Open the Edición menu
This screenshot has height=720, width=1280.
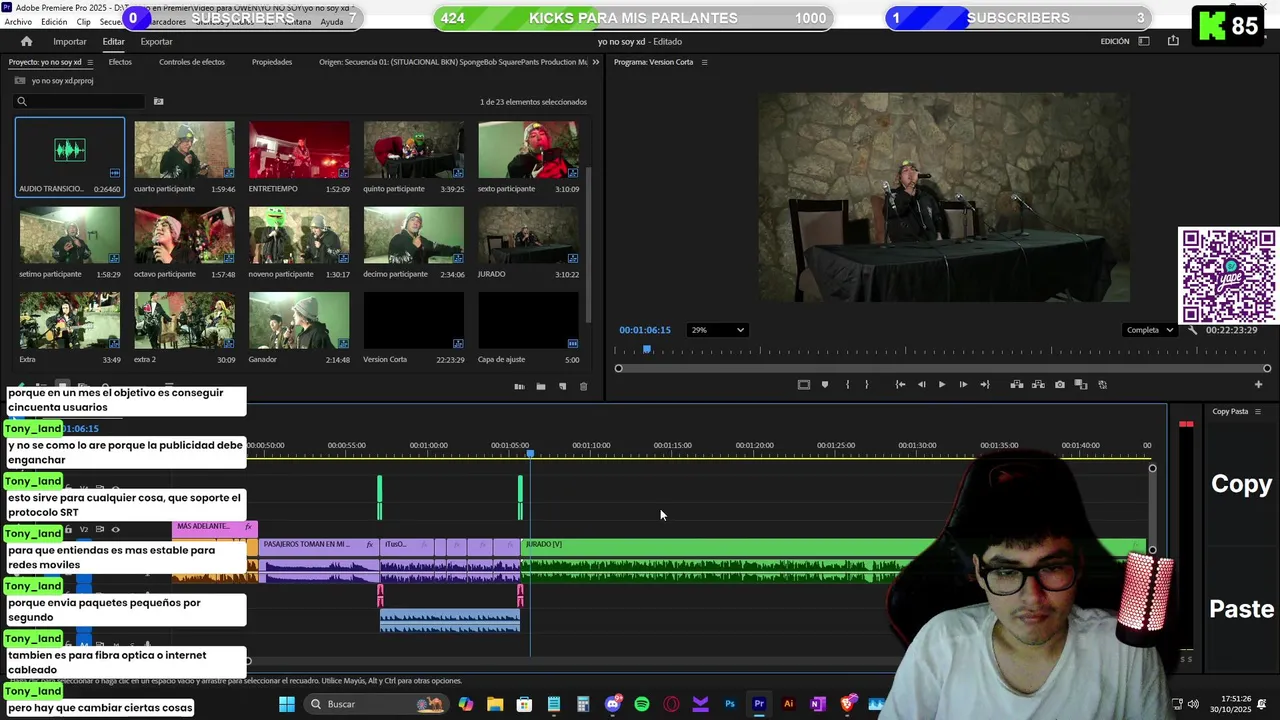click(x=54, y=21)
